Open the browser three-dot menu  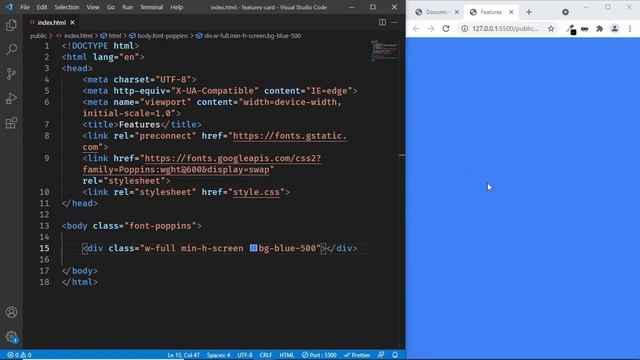pos(630,29)
